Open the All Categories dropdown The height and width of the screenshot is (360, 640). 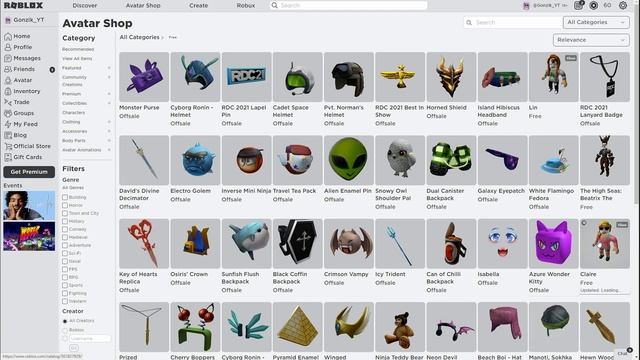596,22
